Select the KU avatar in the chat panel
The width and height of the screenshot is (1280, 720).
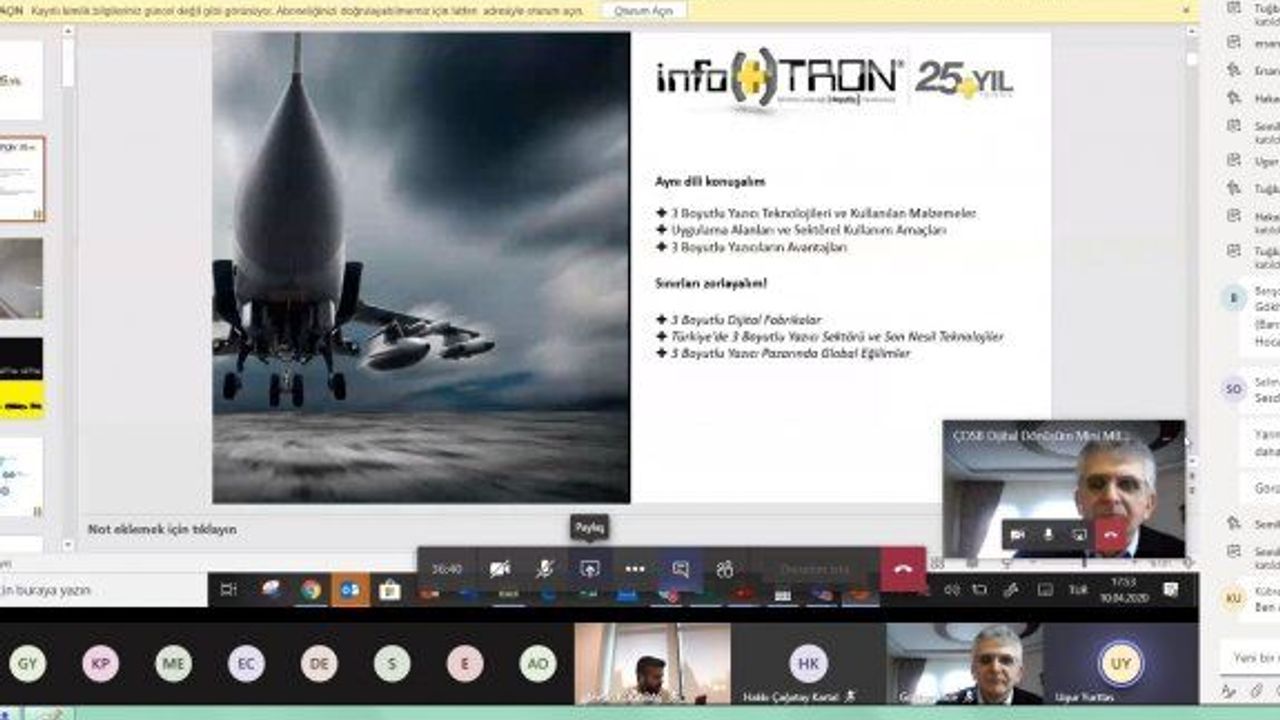[1234, 598]
